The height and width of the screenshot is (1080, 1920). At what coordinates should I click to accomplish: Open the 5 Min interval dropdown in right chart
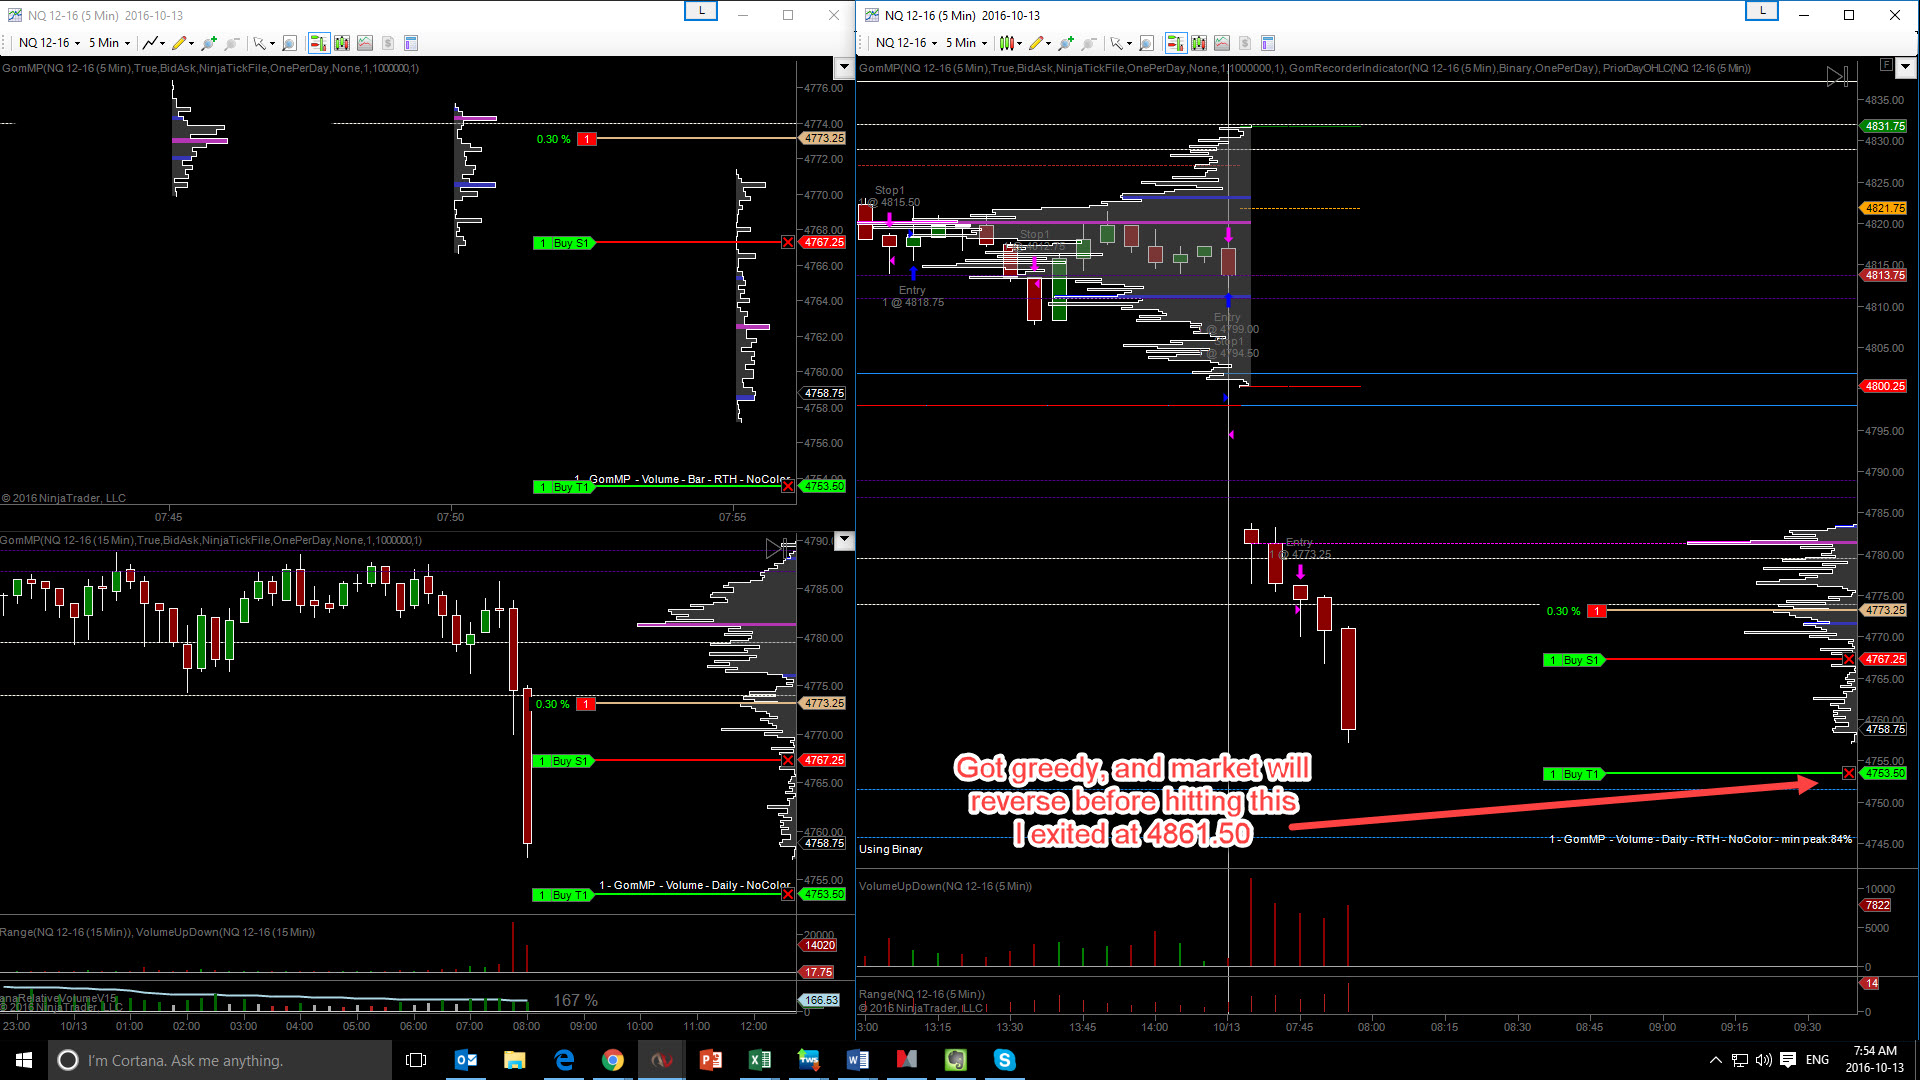(966, 43)
